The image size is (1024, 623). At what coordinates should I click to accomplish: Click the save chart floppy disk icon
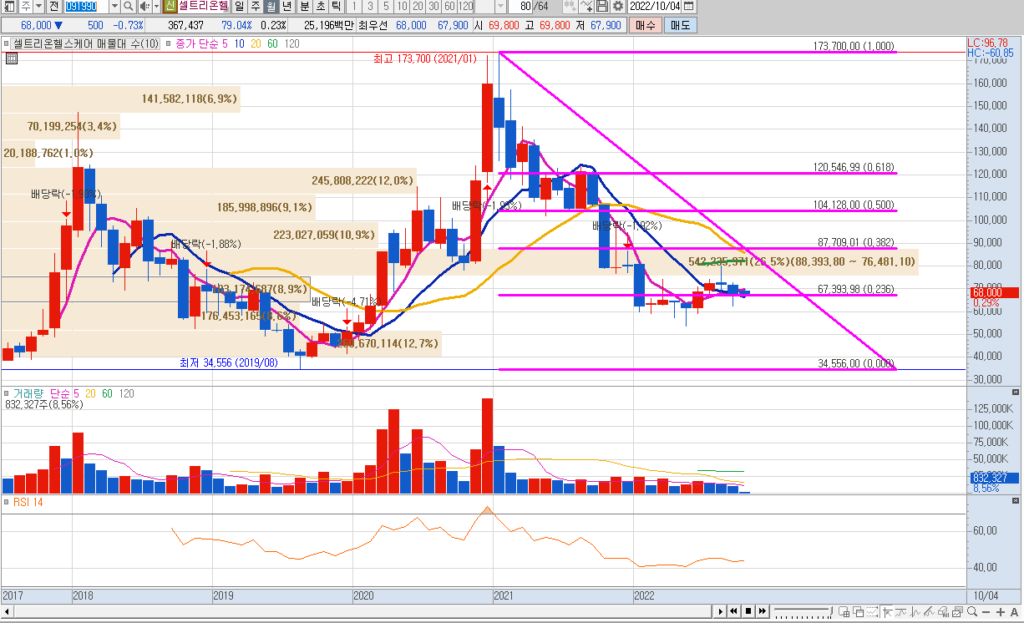click(602, 7)
